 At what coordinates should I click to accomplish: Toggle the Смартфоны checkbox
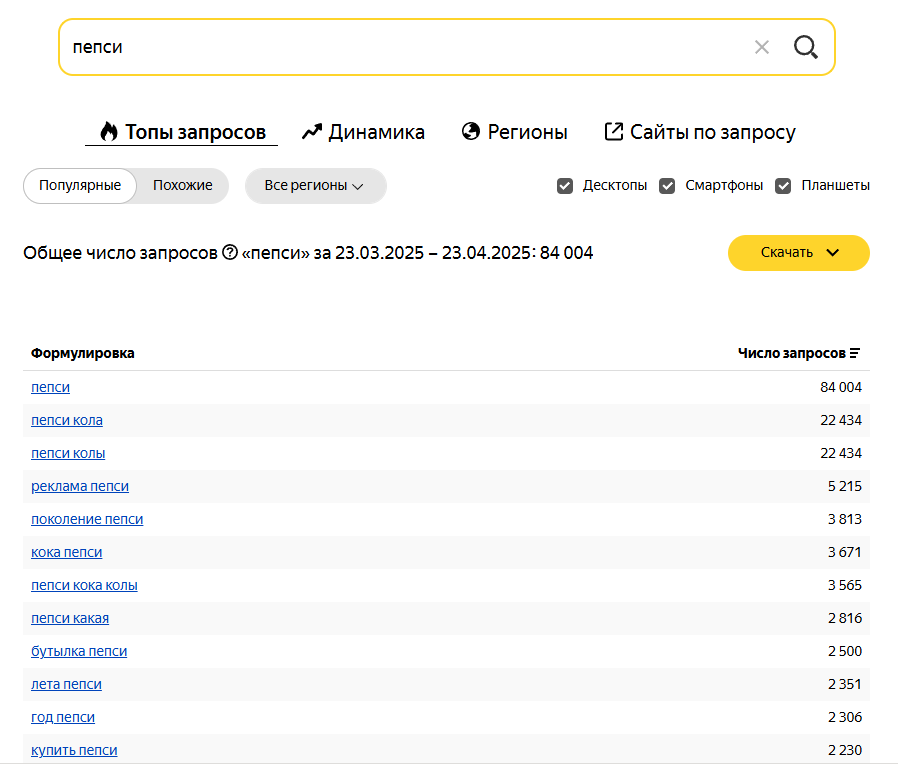tap(667, 186)
